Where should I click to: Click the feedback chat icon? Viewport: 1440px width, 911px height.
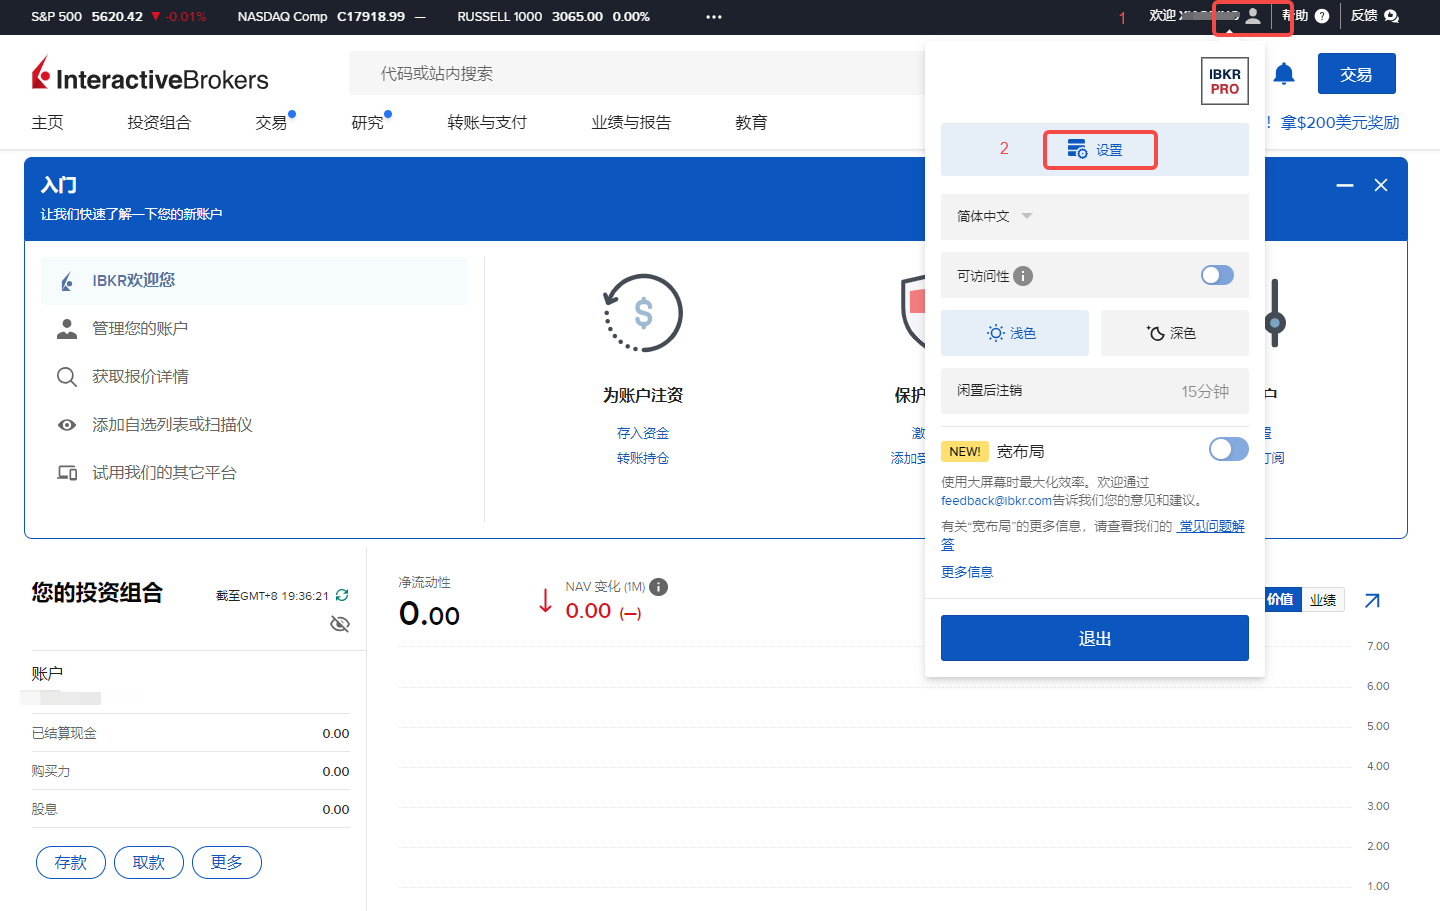click(x=1391, y=16)
